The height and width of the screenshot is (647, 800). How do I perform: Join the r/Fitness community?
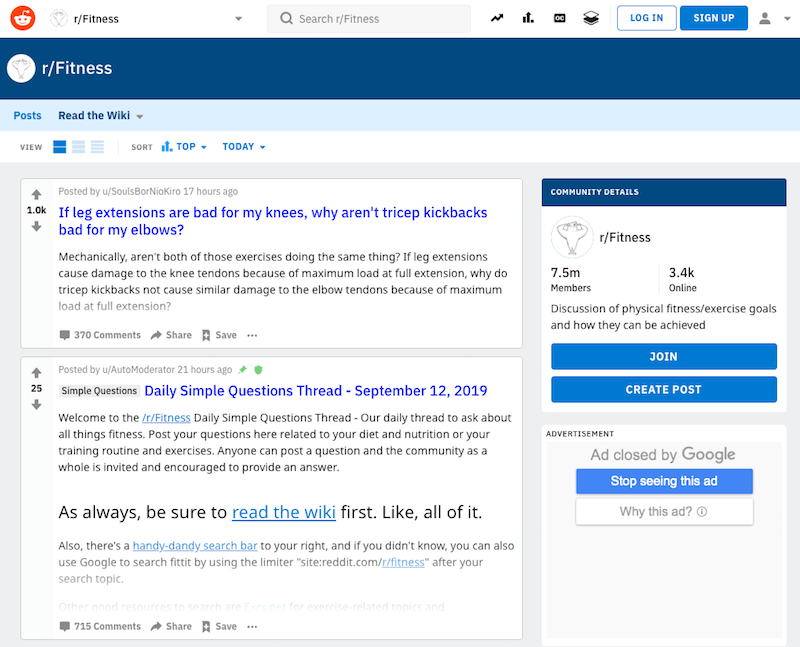(664, 356)
